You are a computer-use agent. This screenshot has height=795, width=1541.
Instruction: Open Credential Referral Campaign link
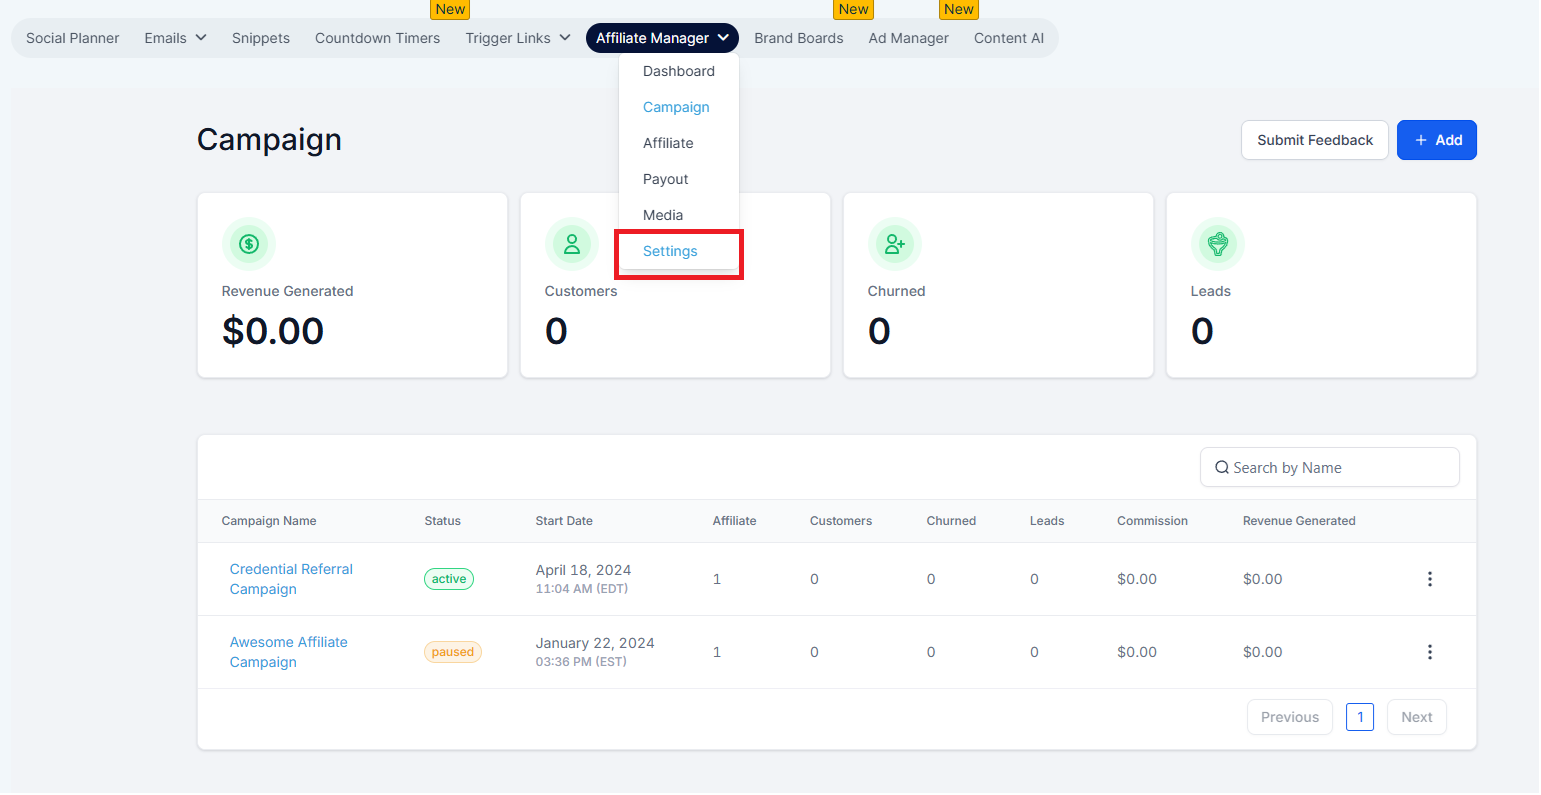[291, 579]
